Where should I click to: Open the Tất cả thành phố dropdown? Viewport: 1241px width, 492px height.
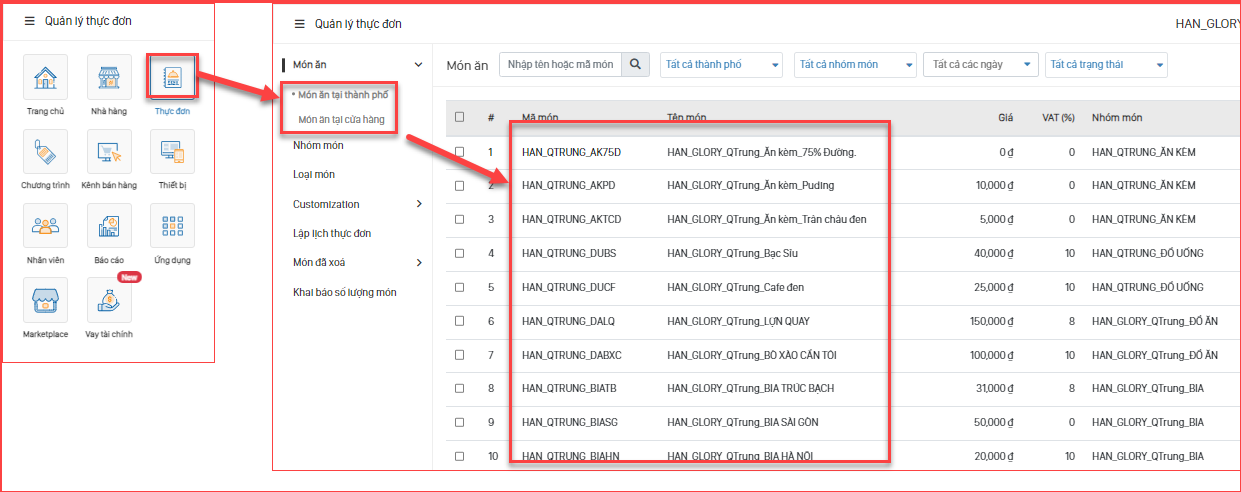721,65
